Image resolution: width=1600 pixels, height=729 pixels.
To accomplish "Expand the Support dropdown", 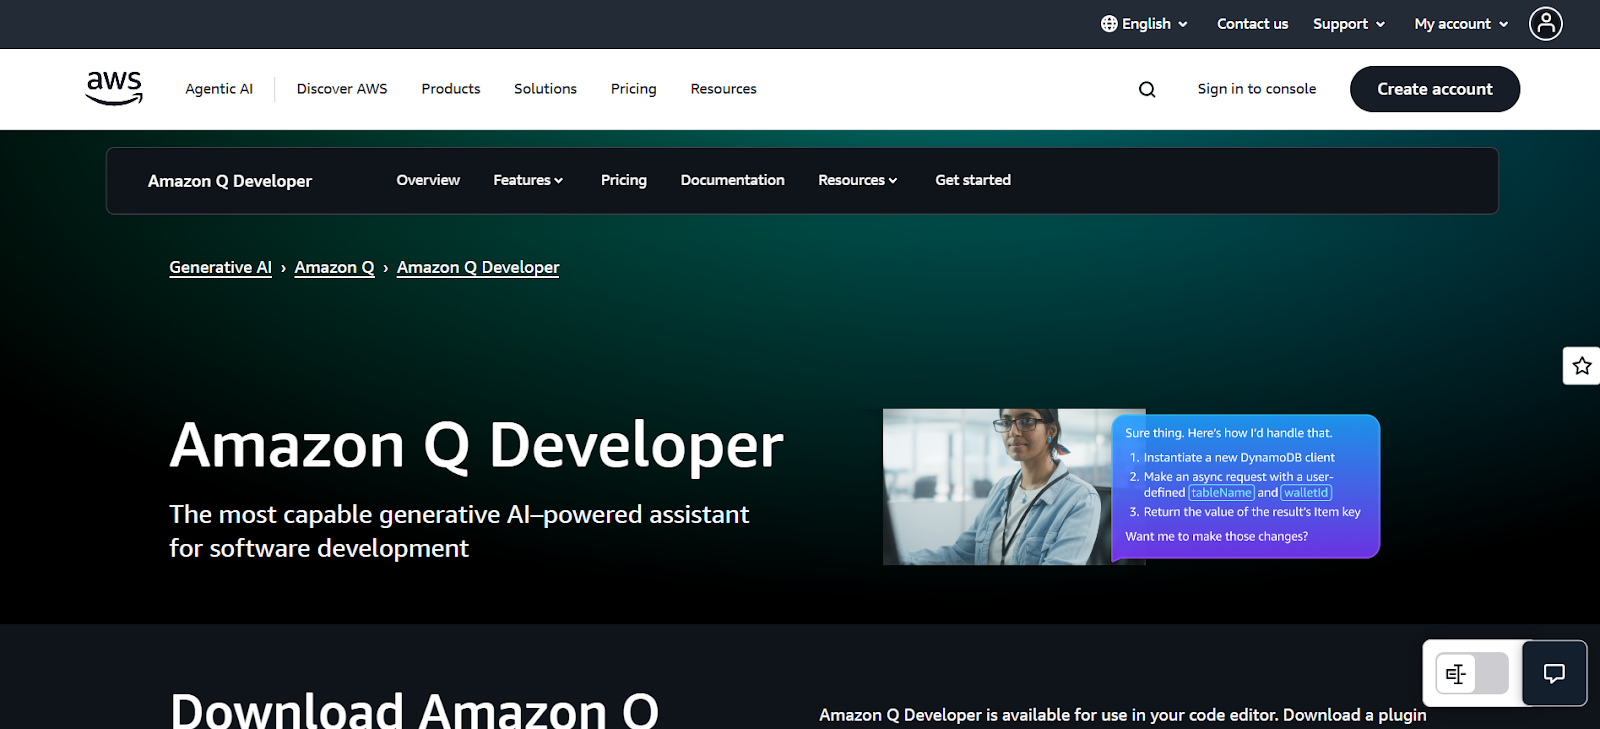I will pos(1349,23).
